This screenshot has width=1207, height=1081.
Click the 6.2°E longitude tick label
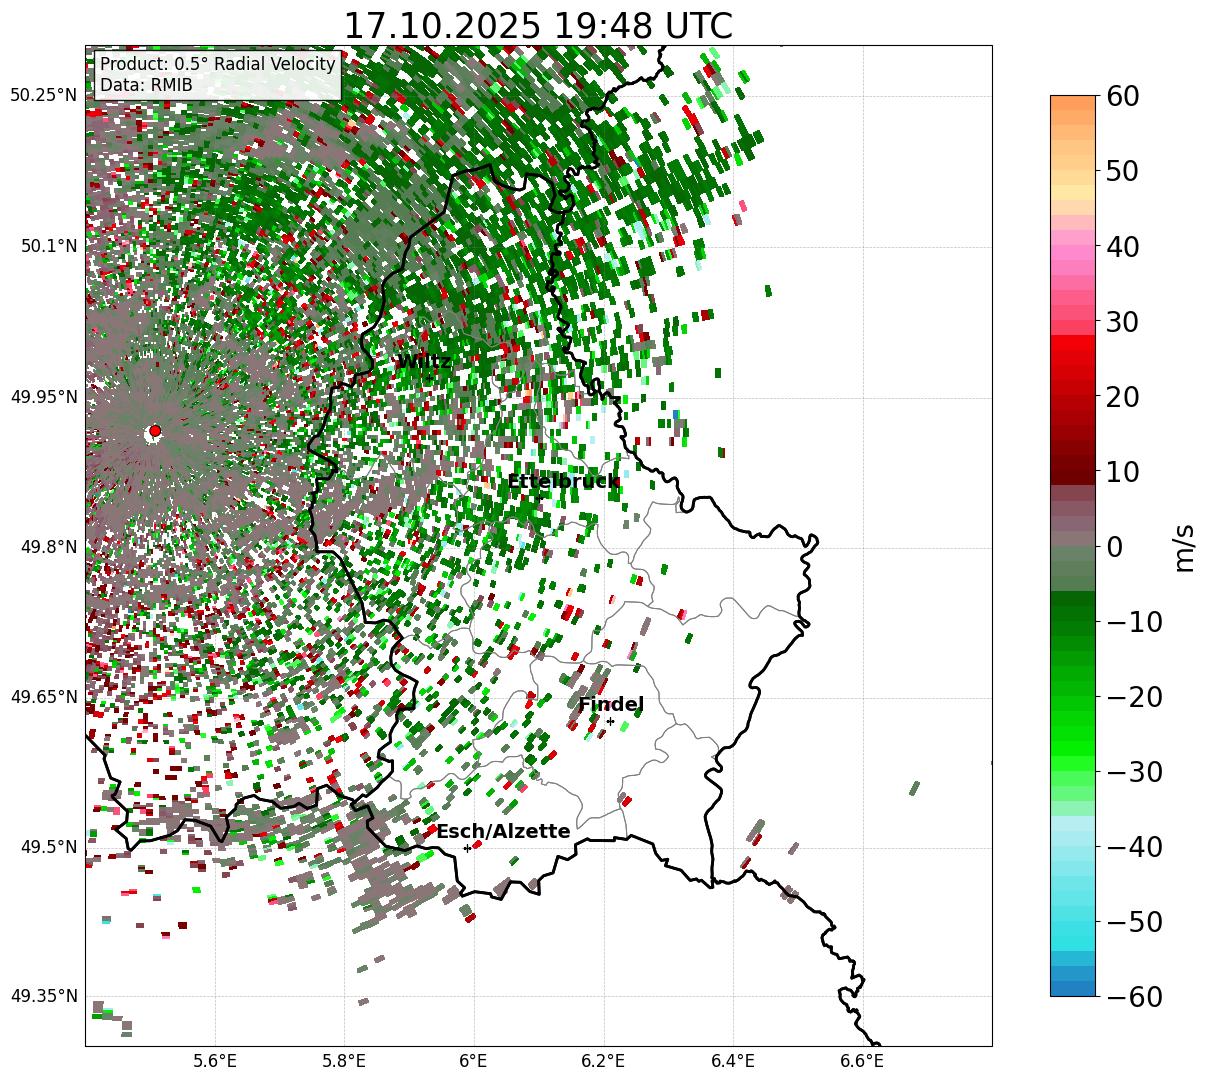(603, 1061)
